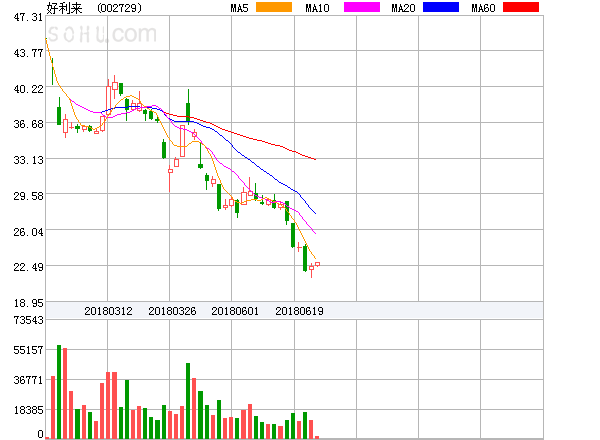
Task: Click the MA20 legend label
Action: [x=403, y=8]
